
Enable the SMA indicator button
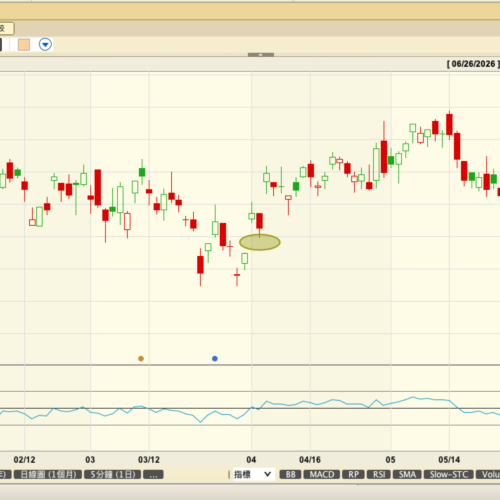point(407,474)
